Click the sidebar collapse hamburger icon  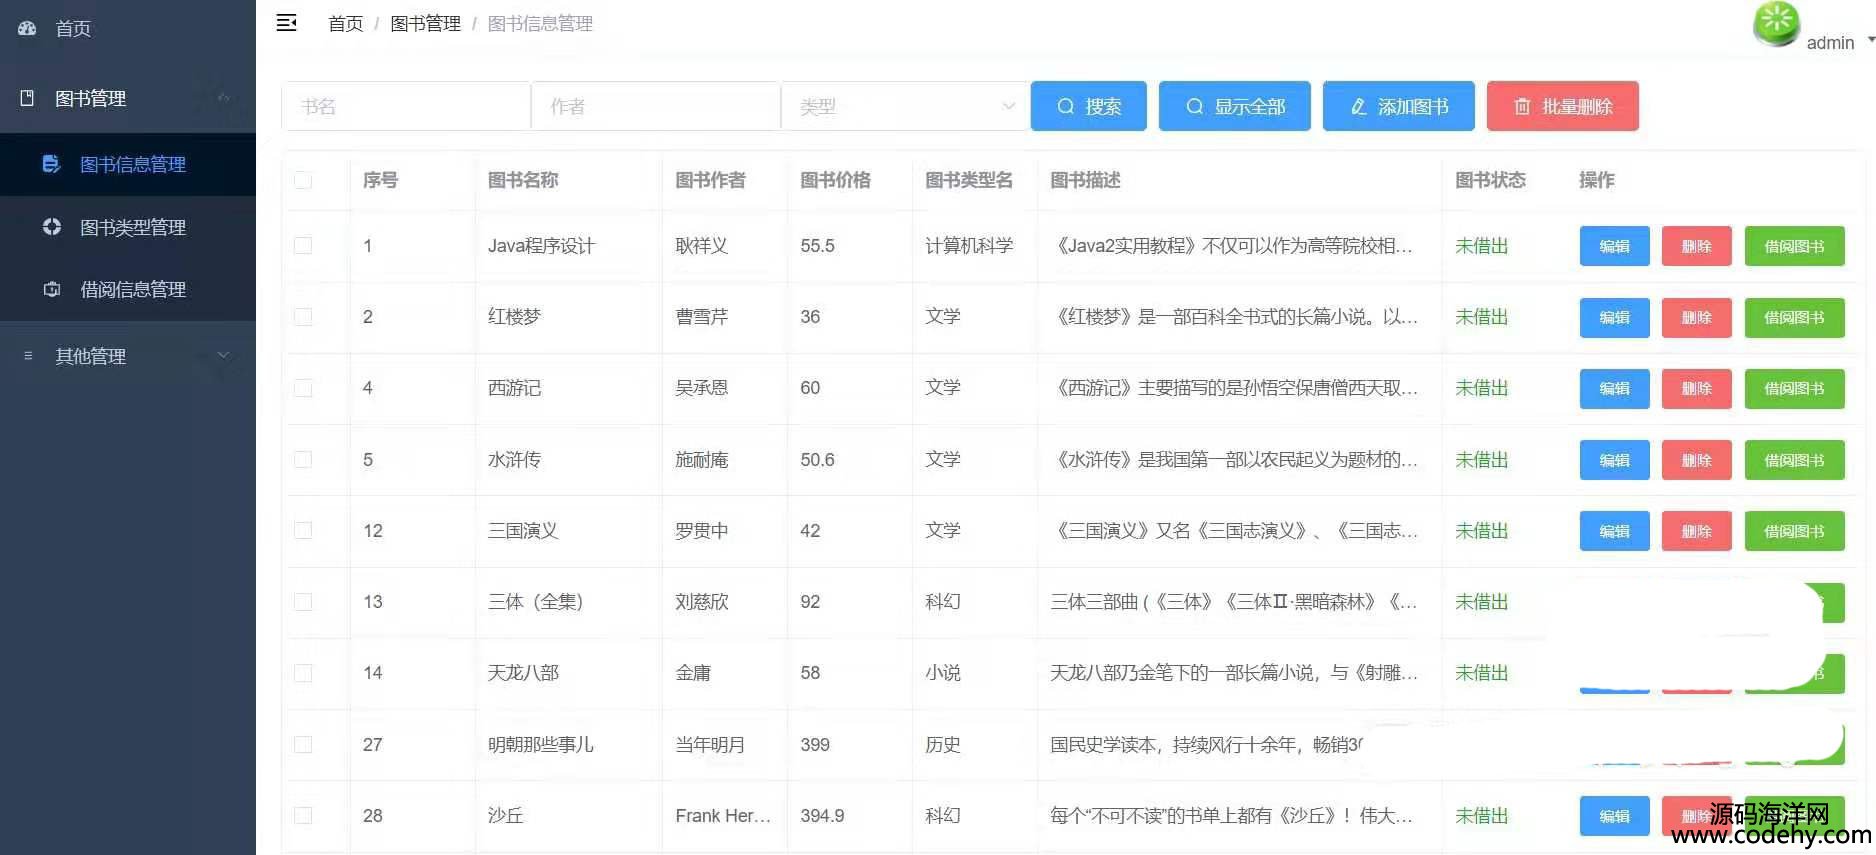point(286,23)
